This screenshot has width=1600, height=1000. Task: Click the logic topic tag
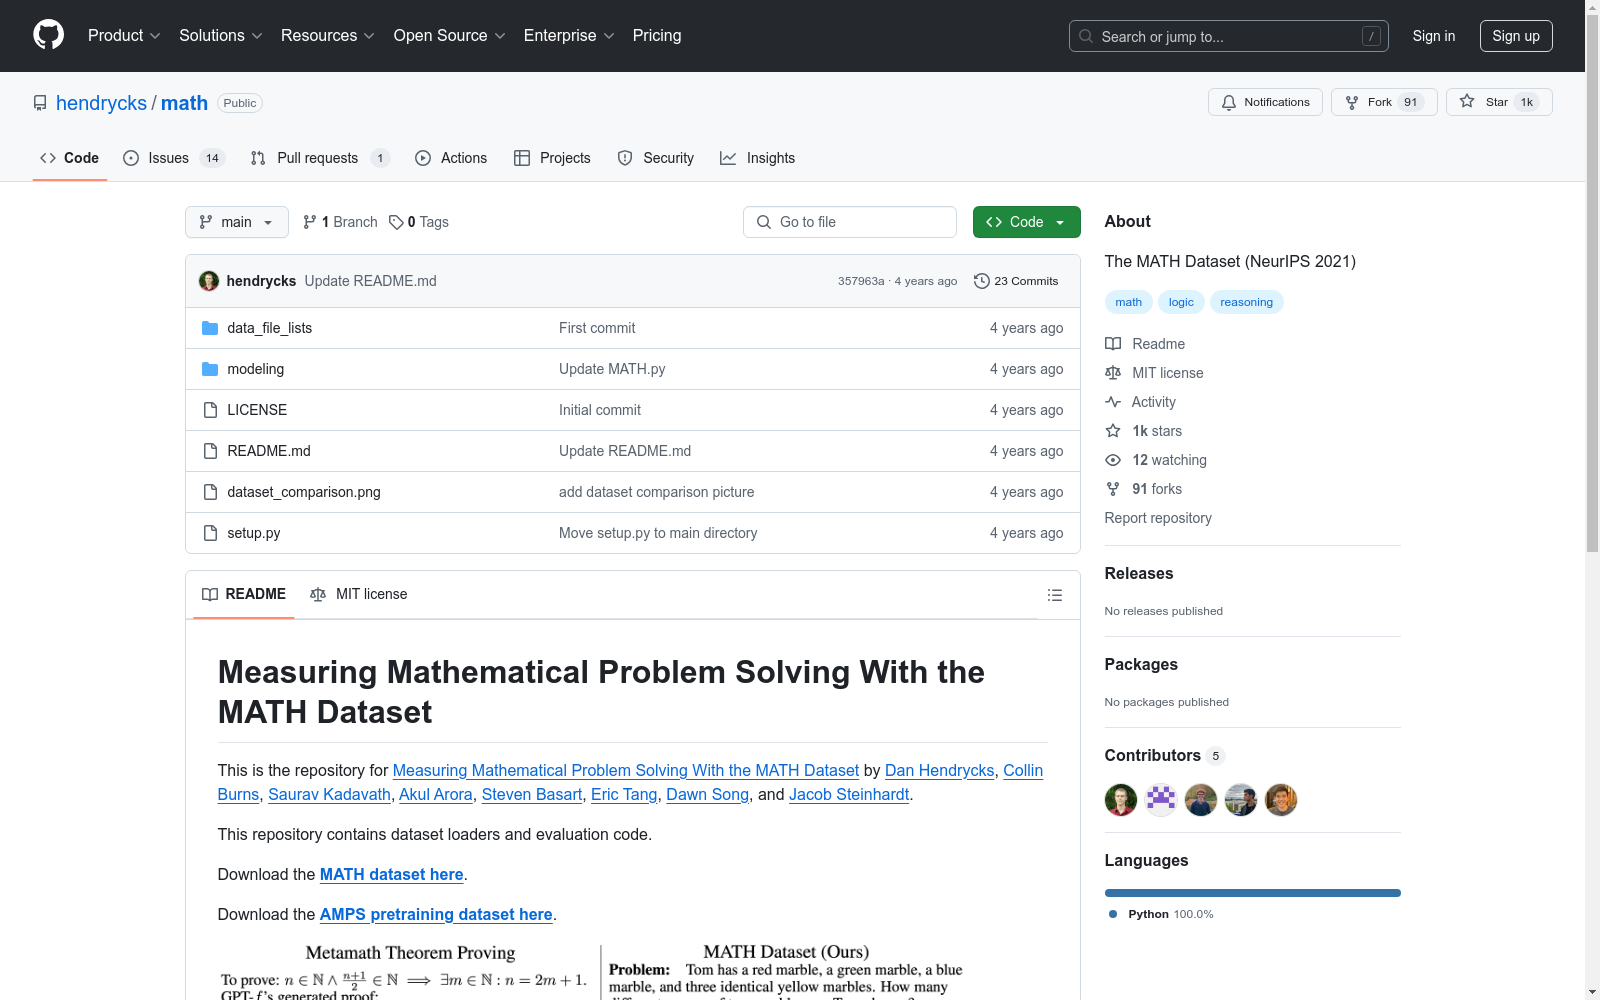coord(1181,302)
